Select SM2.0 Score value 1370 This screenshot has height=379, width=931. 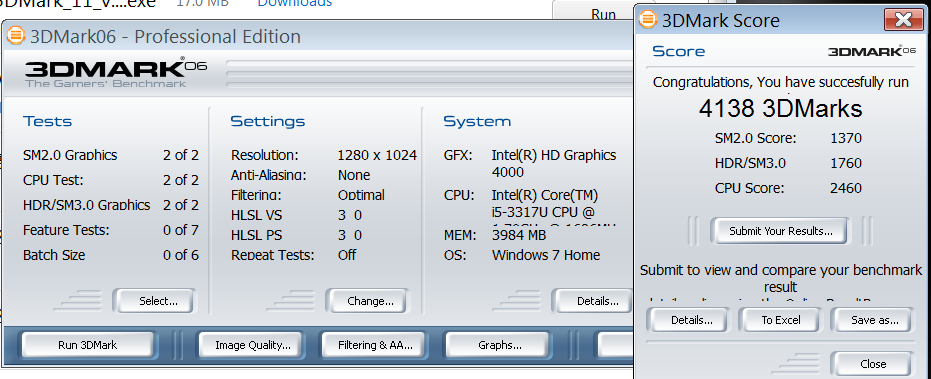846,138
